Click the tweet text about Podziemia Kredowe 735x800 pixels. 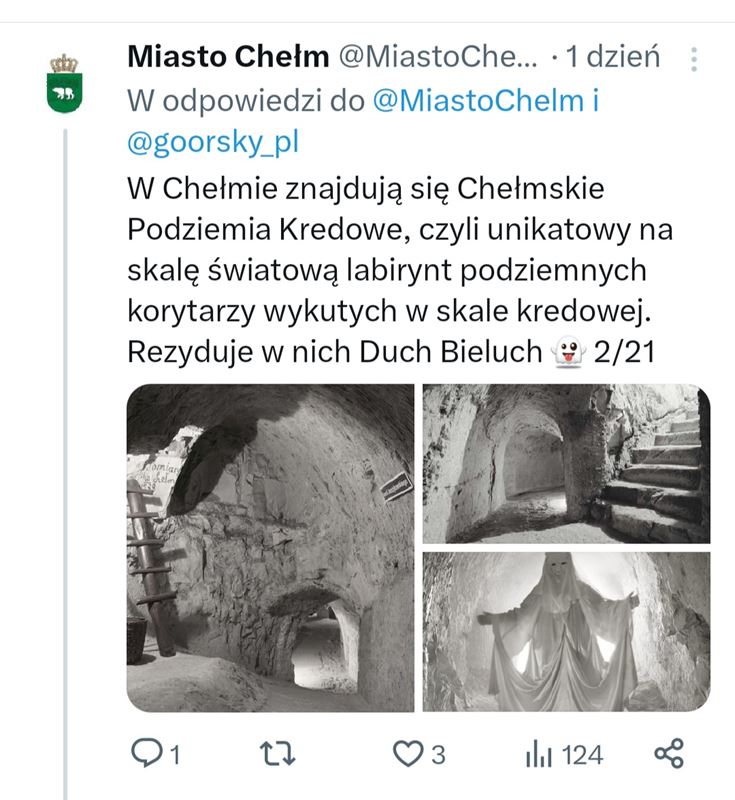[x=400, y=270]
